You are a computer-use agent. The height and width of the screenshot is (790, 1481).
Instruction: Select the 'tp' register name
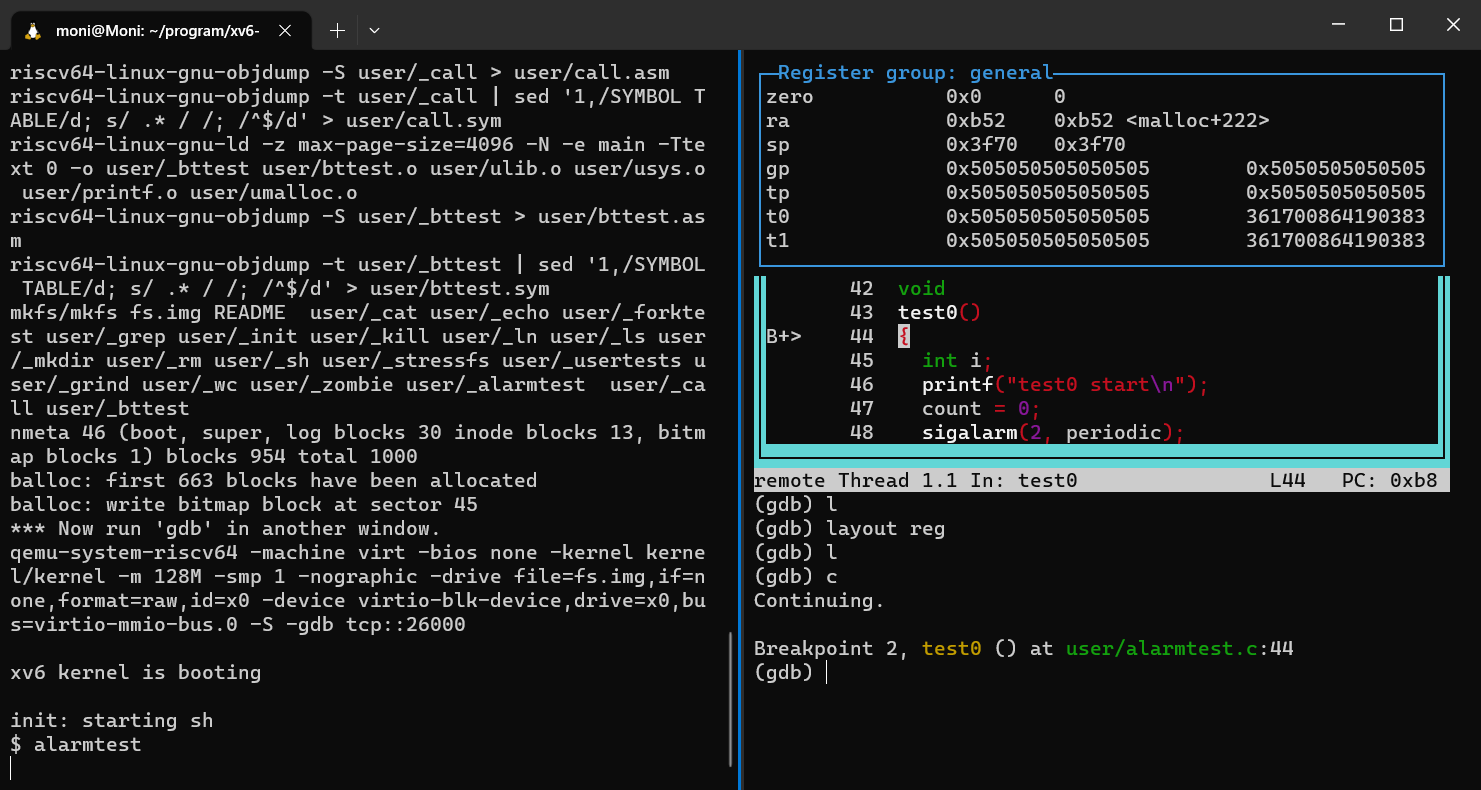pos(778,193)
